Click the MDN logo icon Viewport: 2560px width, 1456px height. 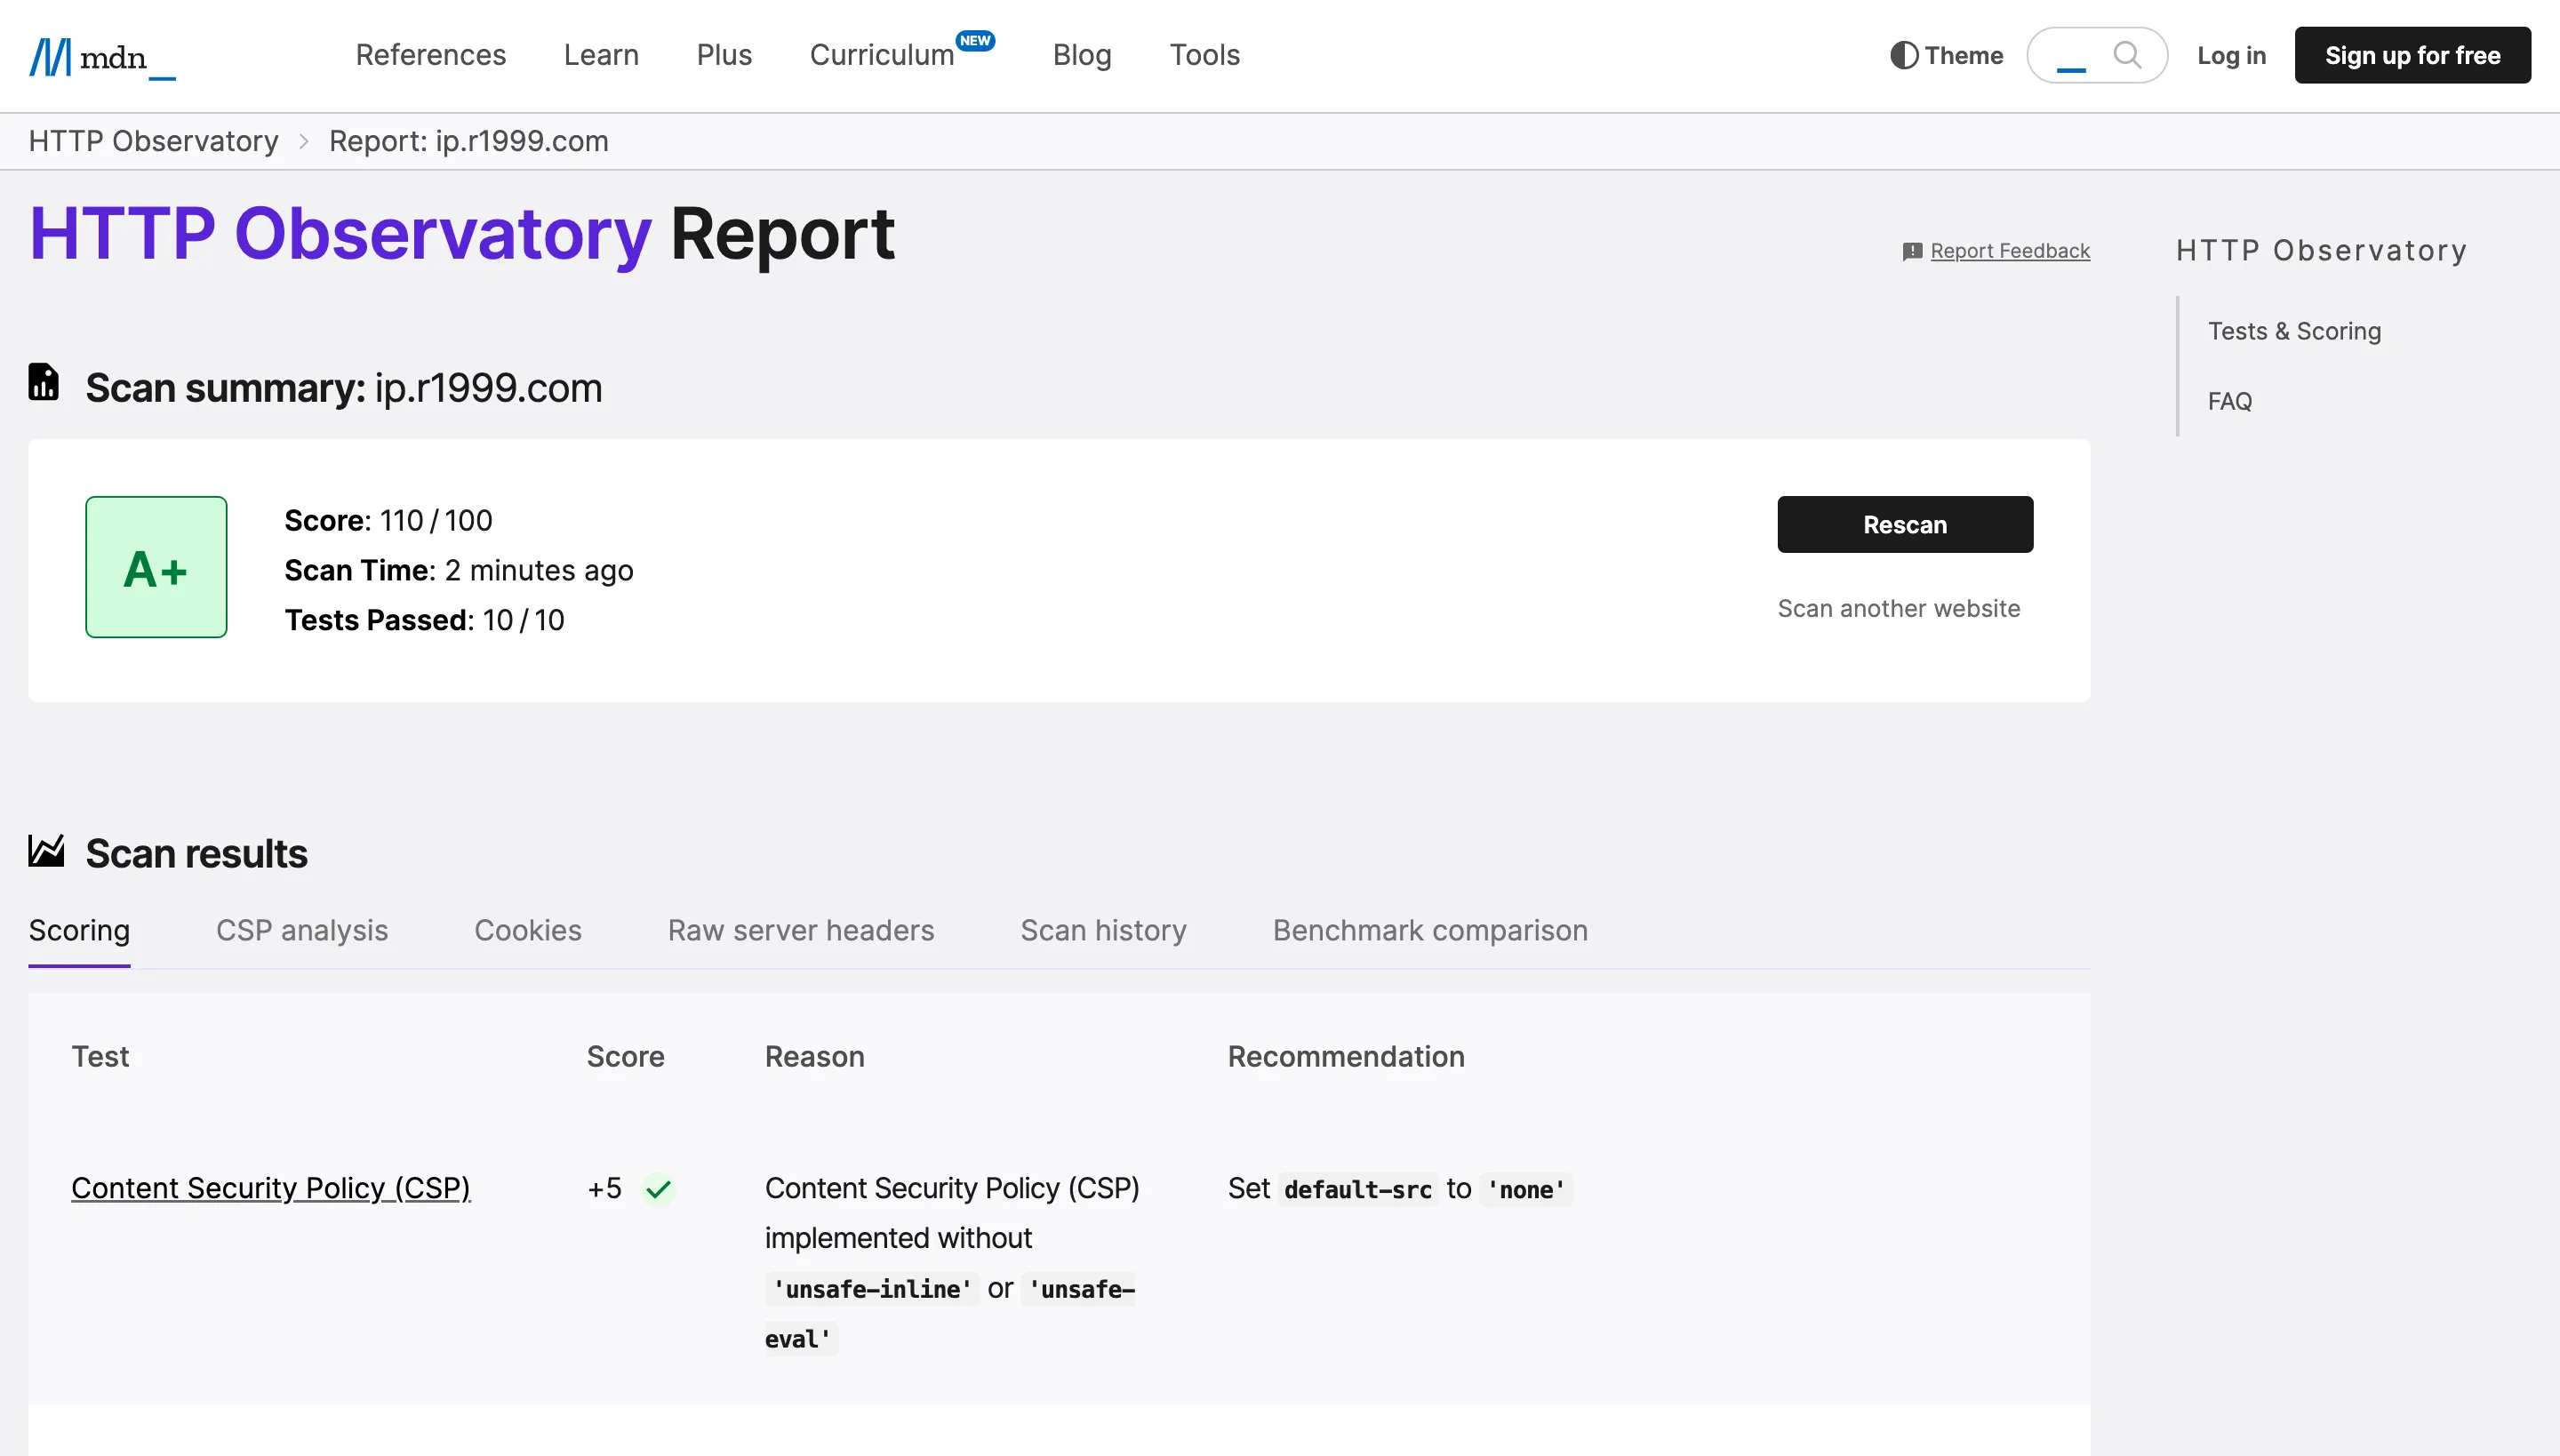[50, 56]
